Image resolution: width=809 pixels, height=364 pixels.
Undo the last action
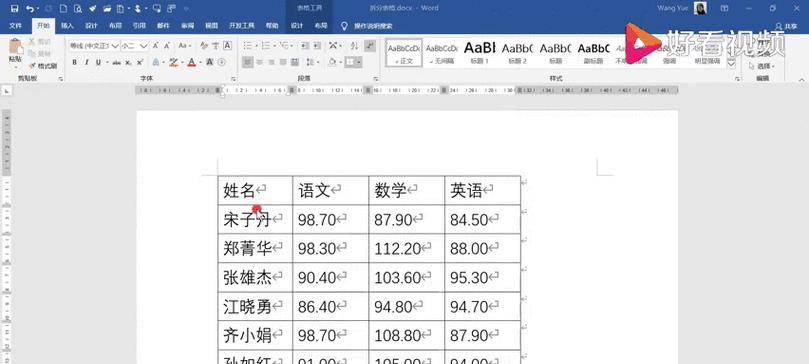tap(29, 8)
